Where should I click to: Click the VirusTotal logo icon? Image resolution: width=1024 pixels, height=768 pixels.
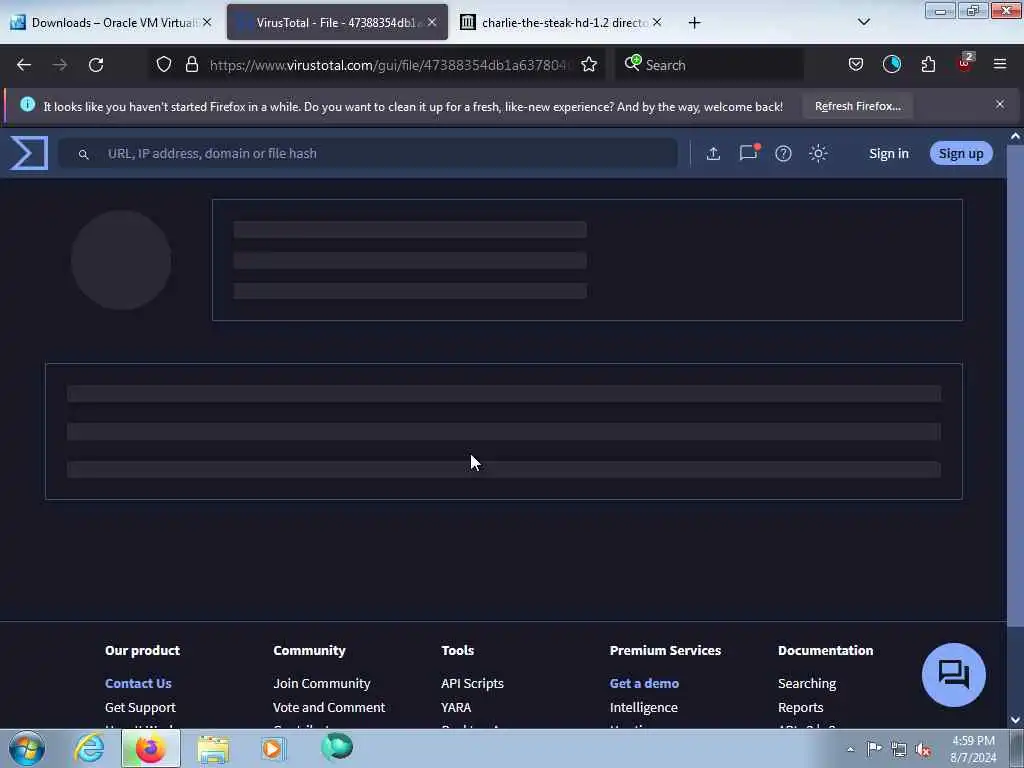click(x=29, y=153)
